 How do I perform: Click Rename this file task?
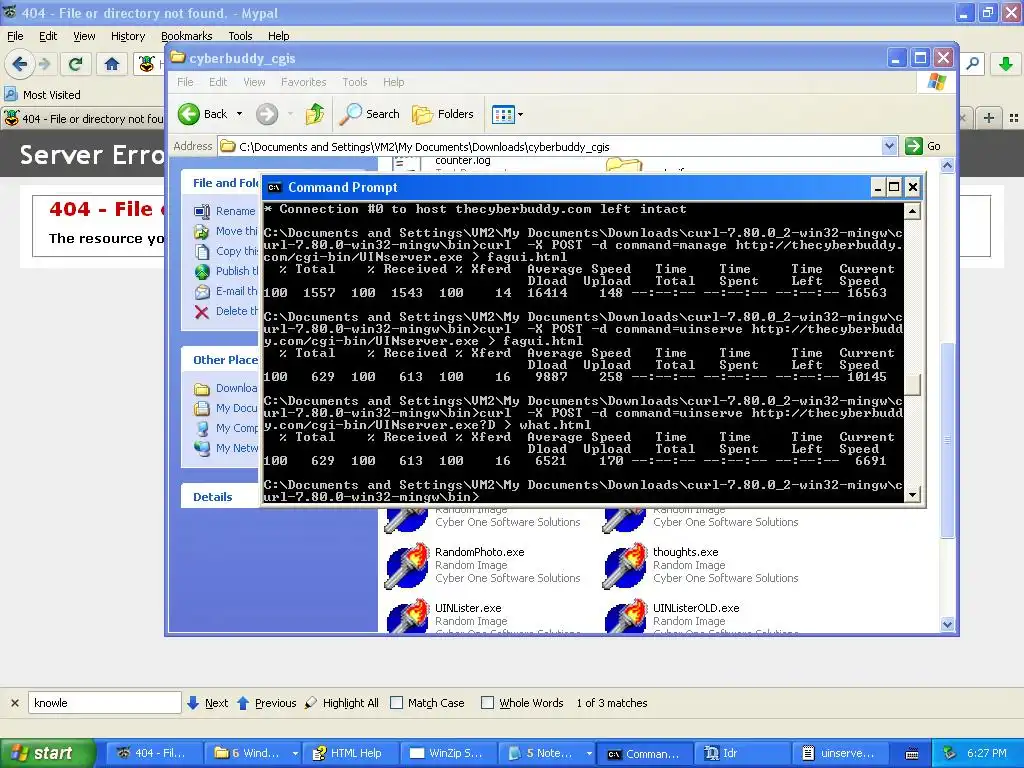coord(225,211)
